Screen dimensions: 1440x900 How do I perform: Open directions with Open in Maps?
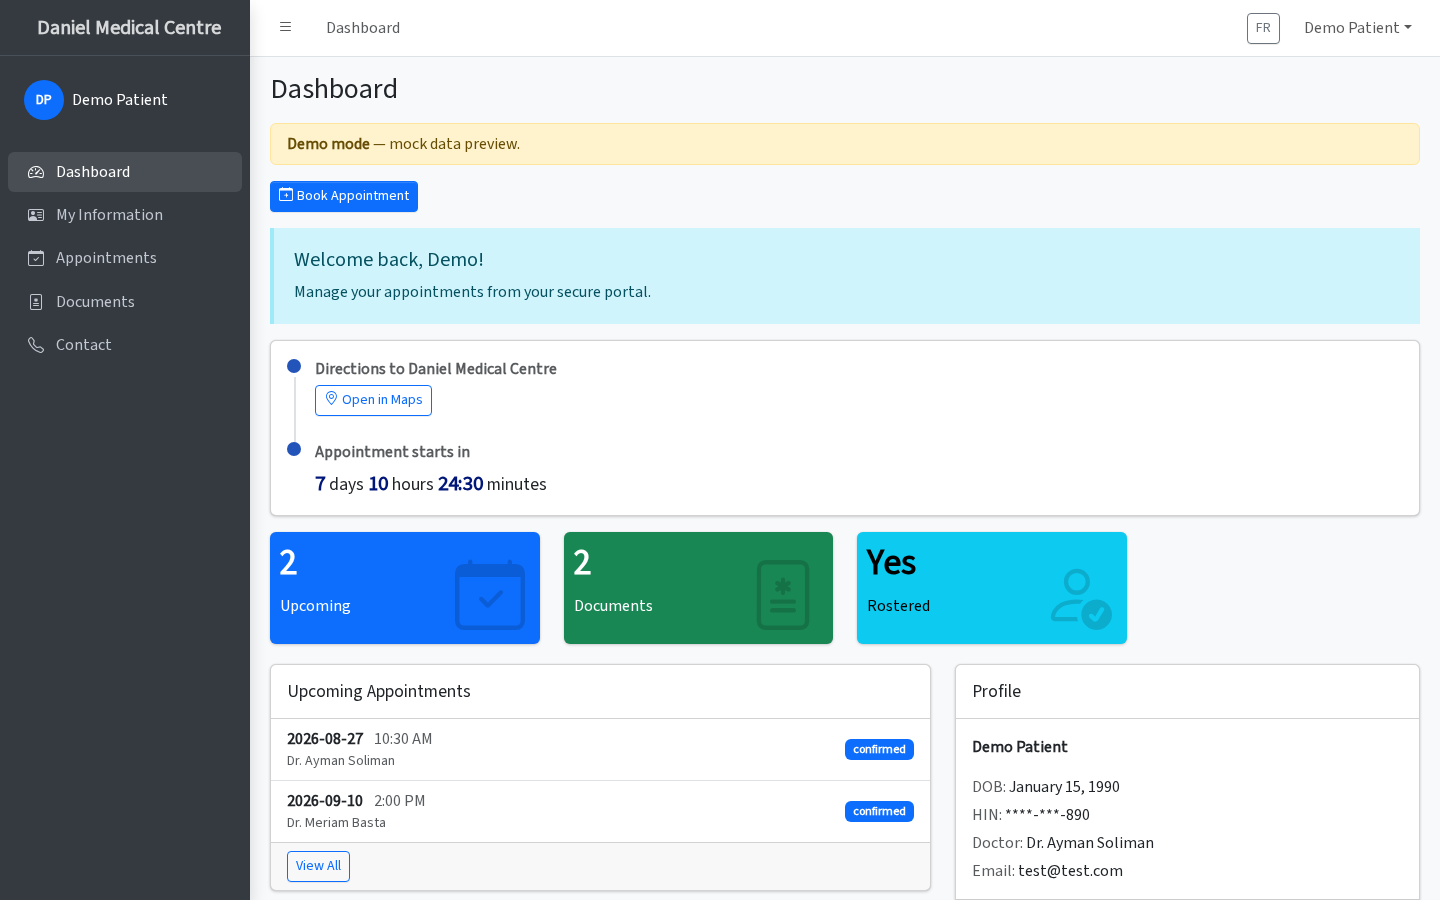(373, 400)
